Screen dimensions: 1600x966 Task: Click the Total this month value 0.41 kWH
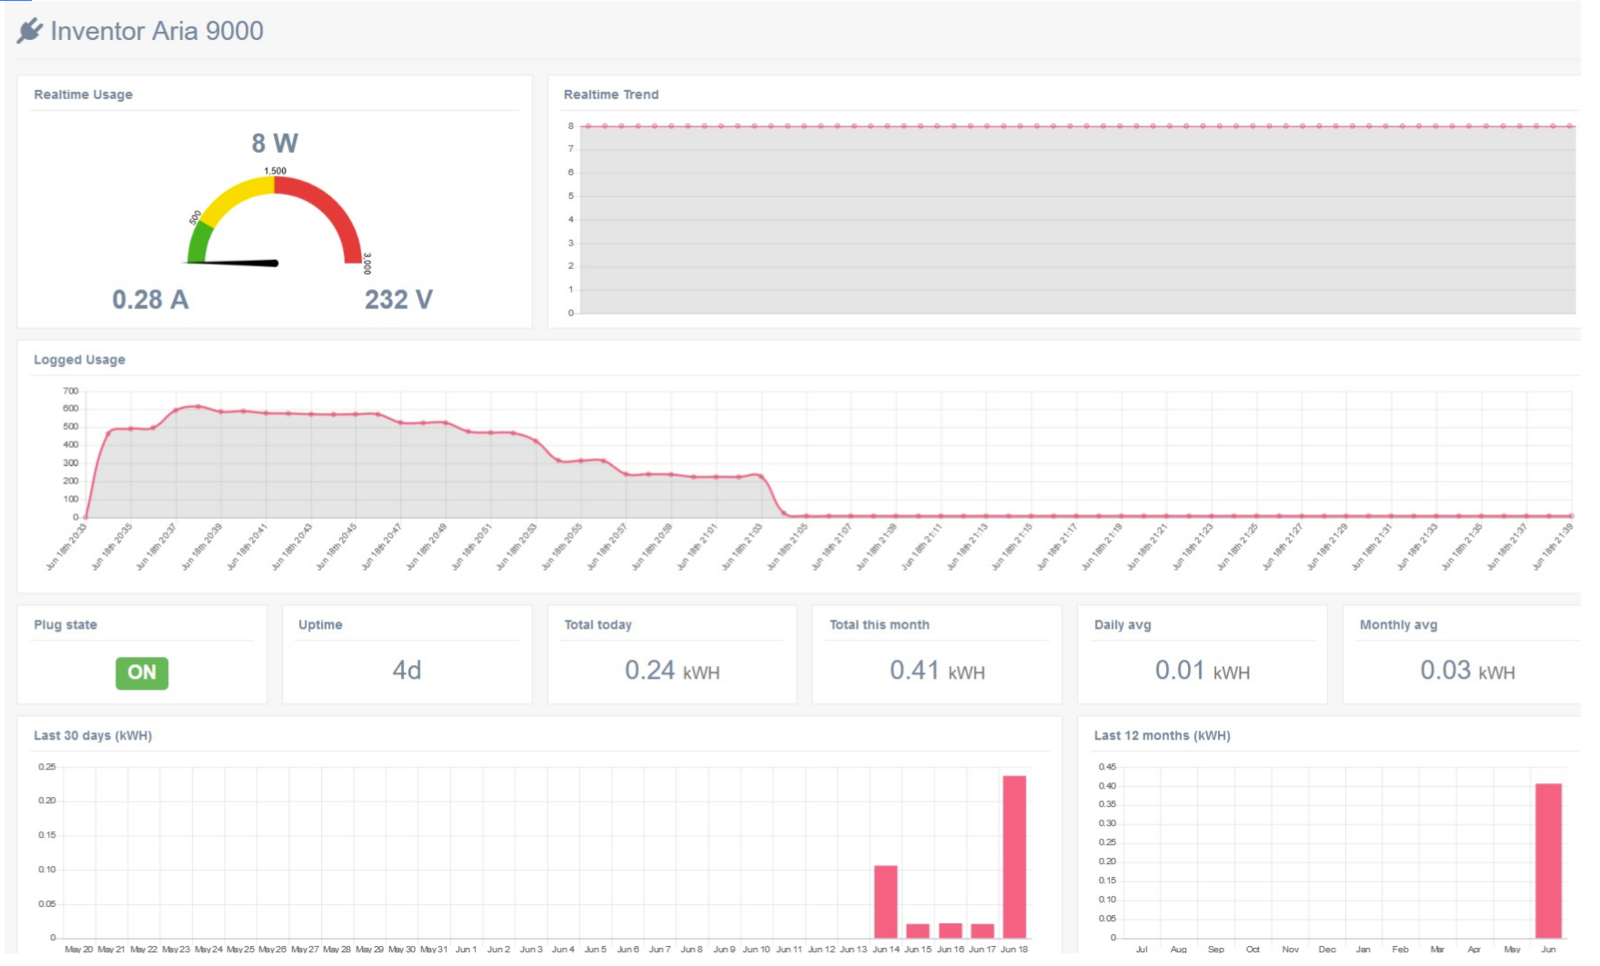click(x=937, y=671)
